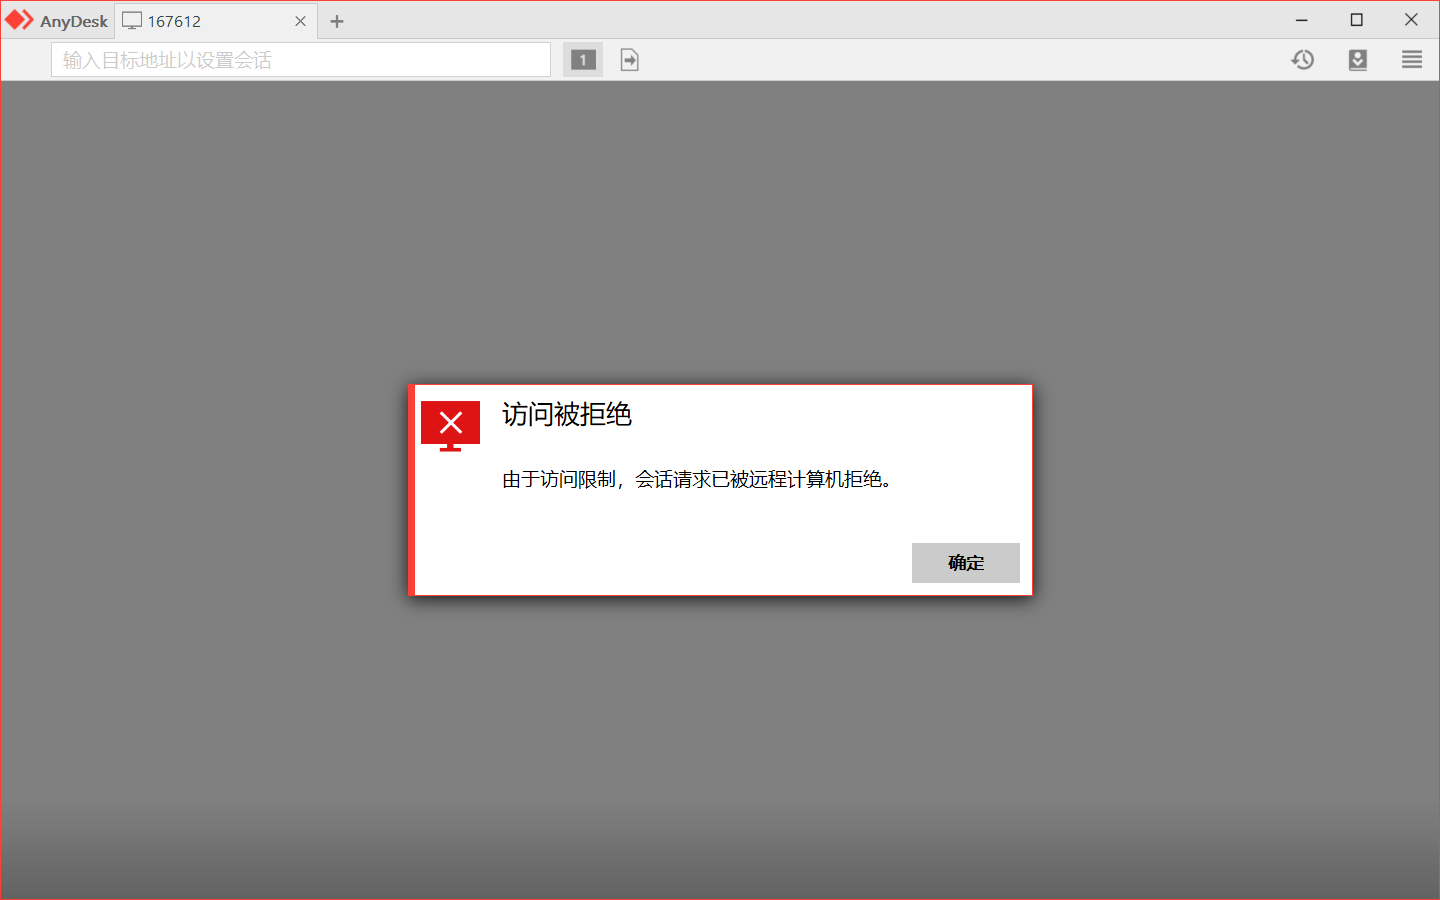The height and width of the screenshot is (900, 1440).
Task: Minimize the AnyDesk window
Action: [x=1302, y=20]
